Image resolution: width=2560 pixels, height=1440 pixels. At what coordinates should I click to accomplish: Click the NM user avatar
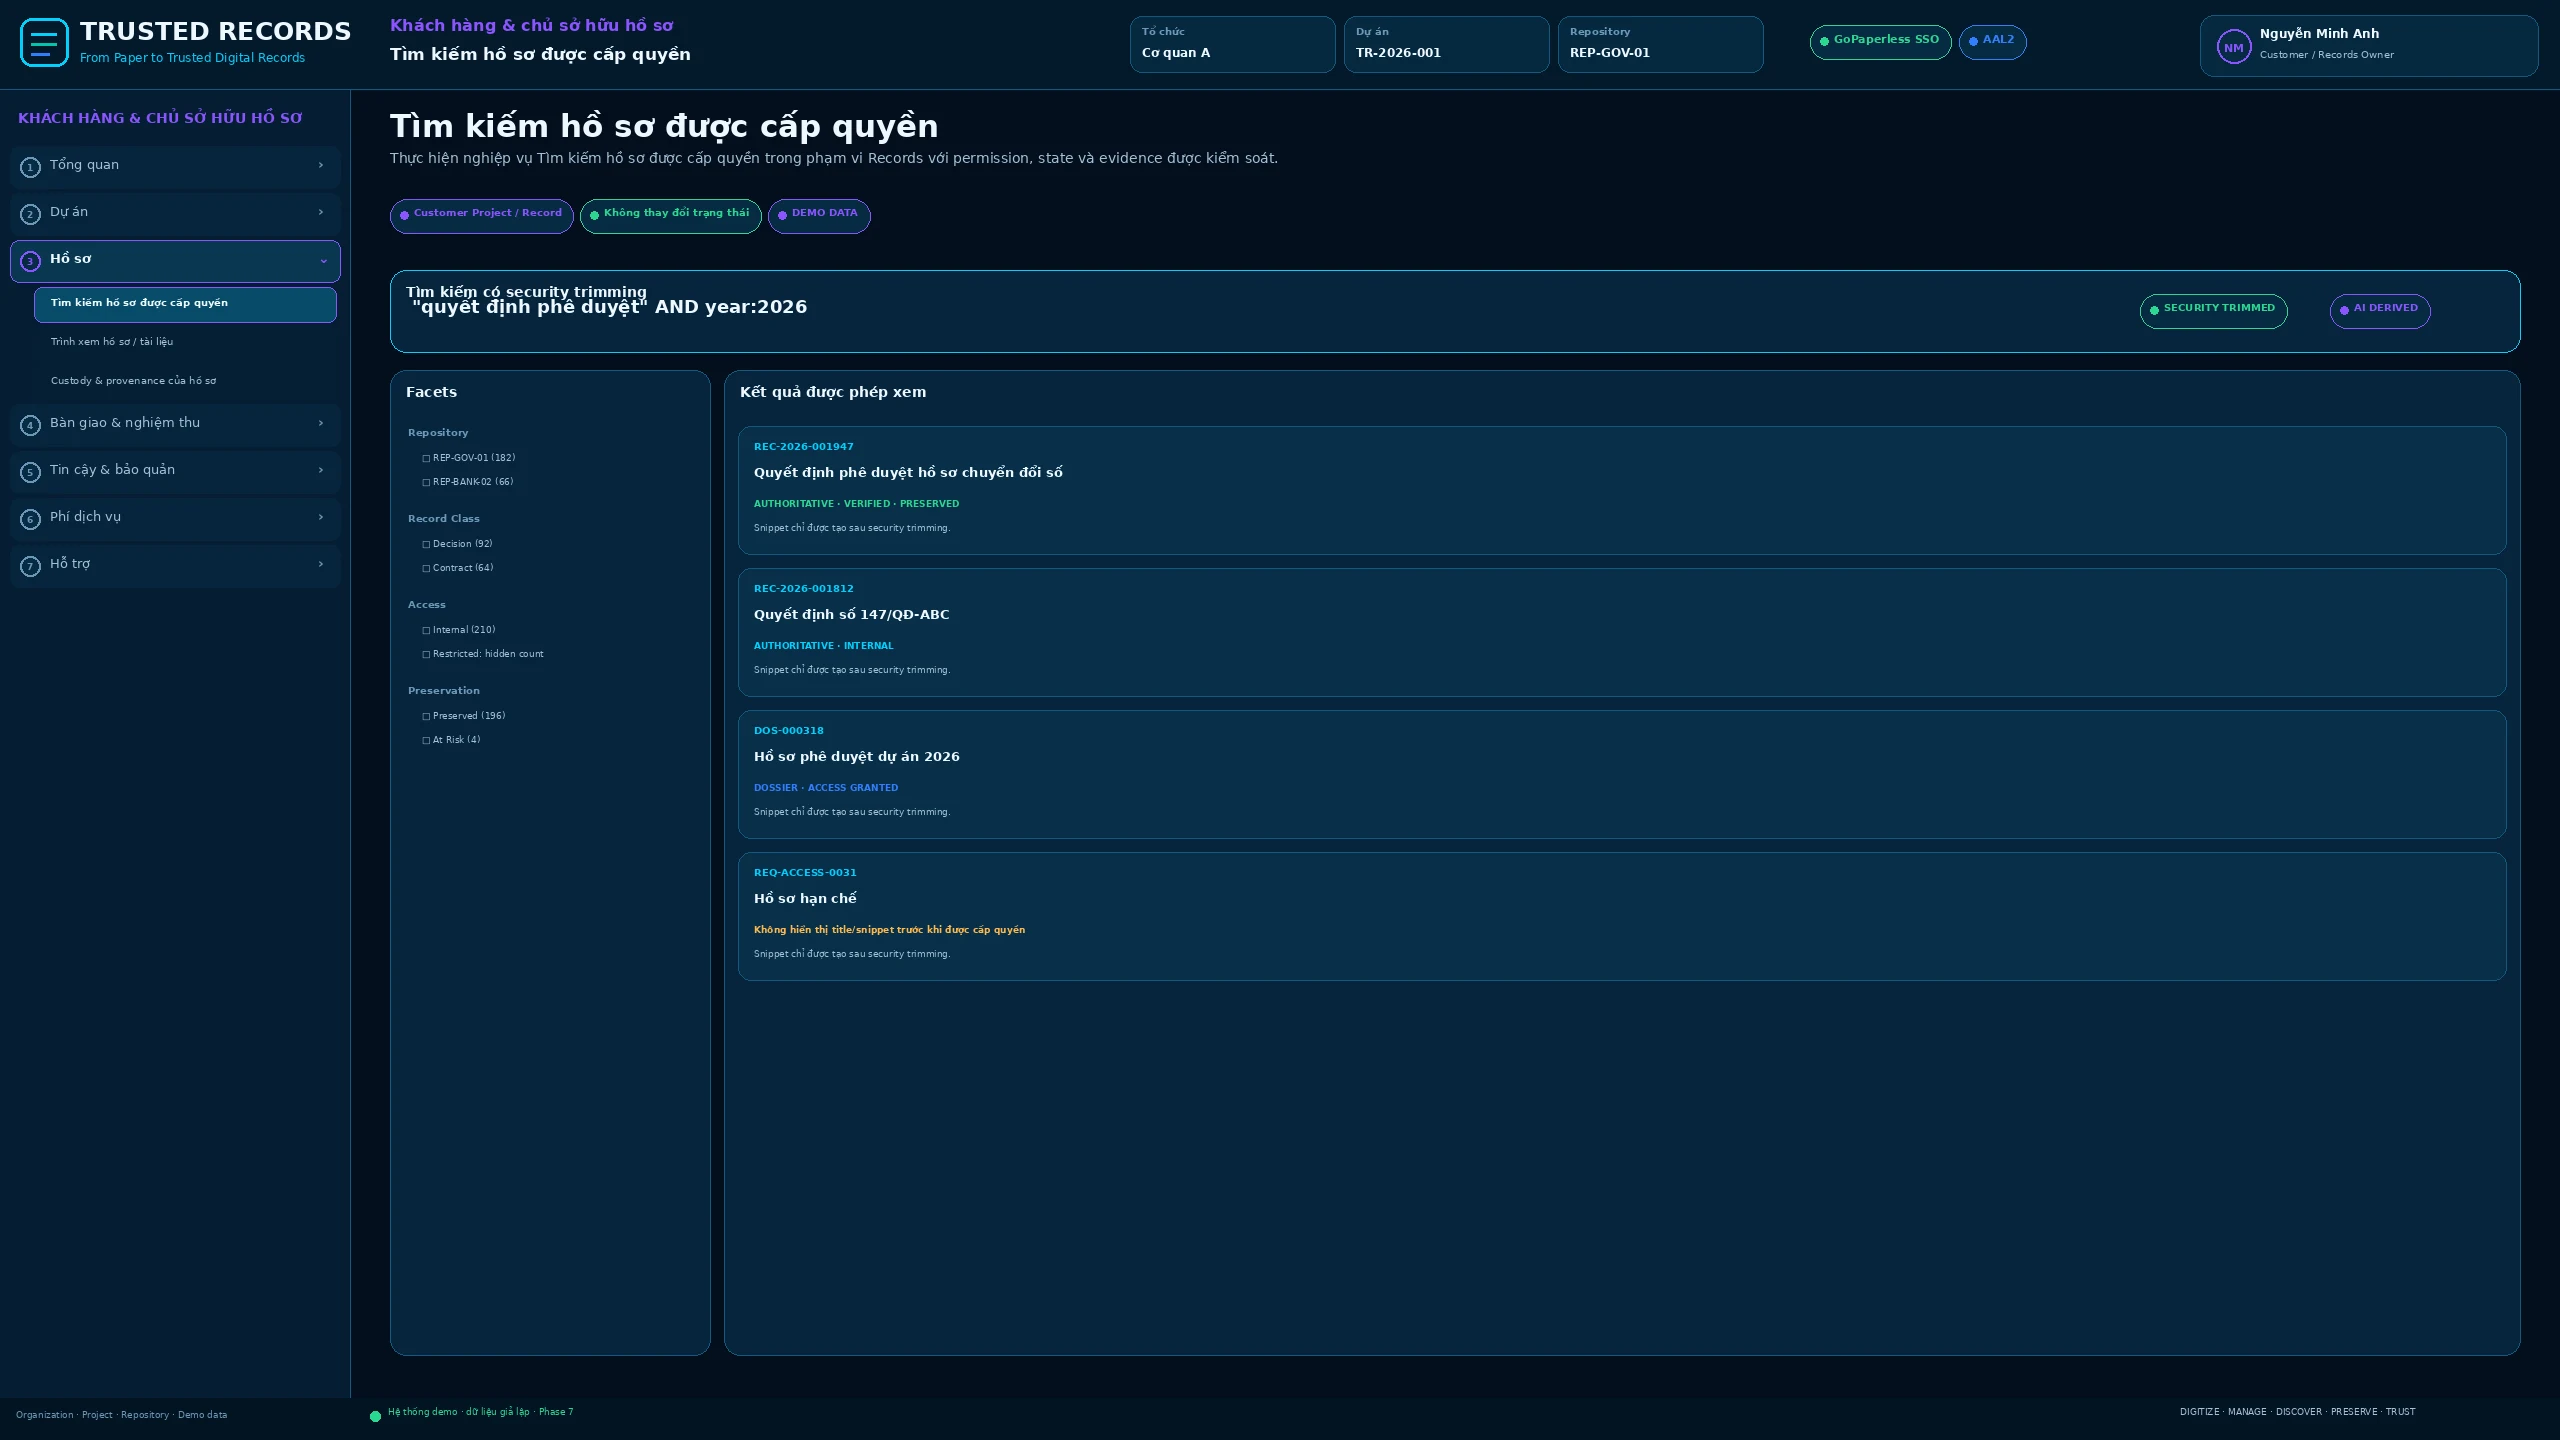(x=2233, y=47)
